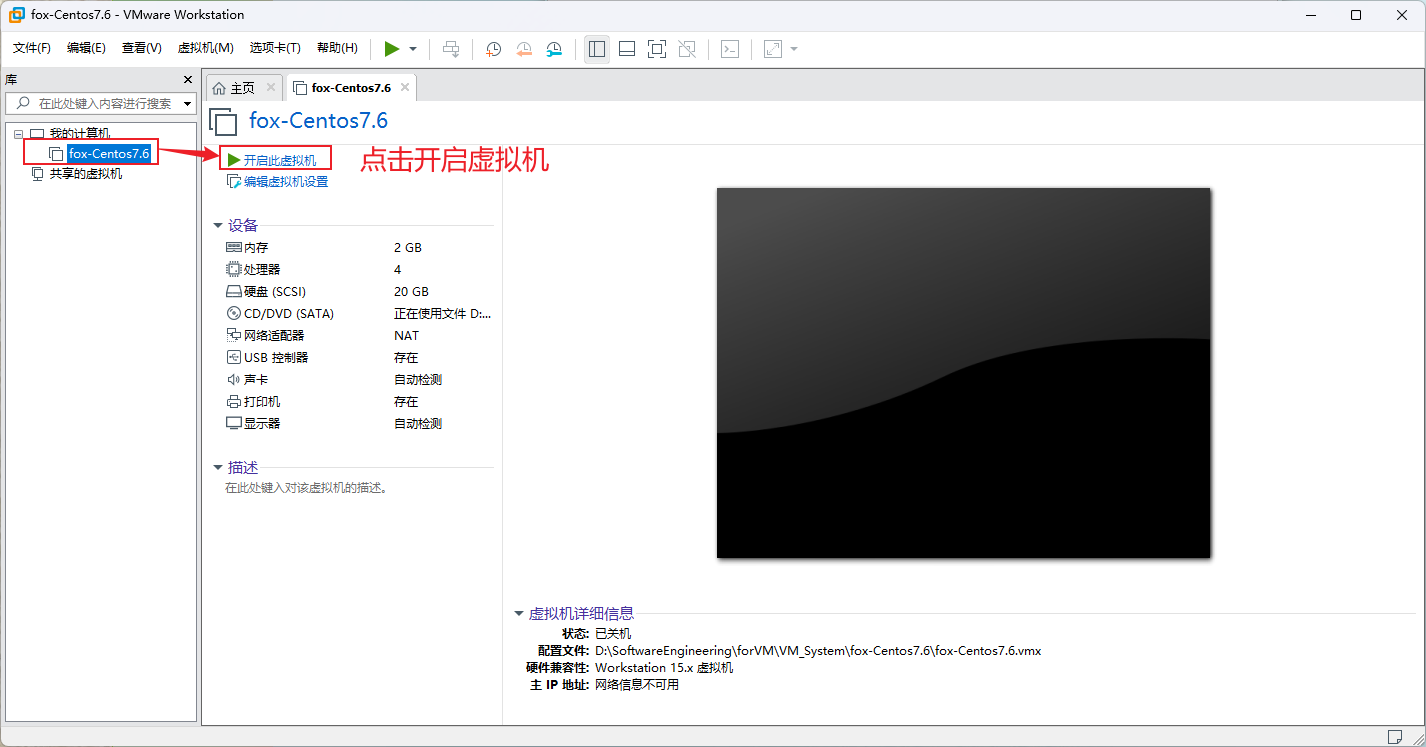
Task: Click the 2 GB memory value
Action: [x=408, y=248]
